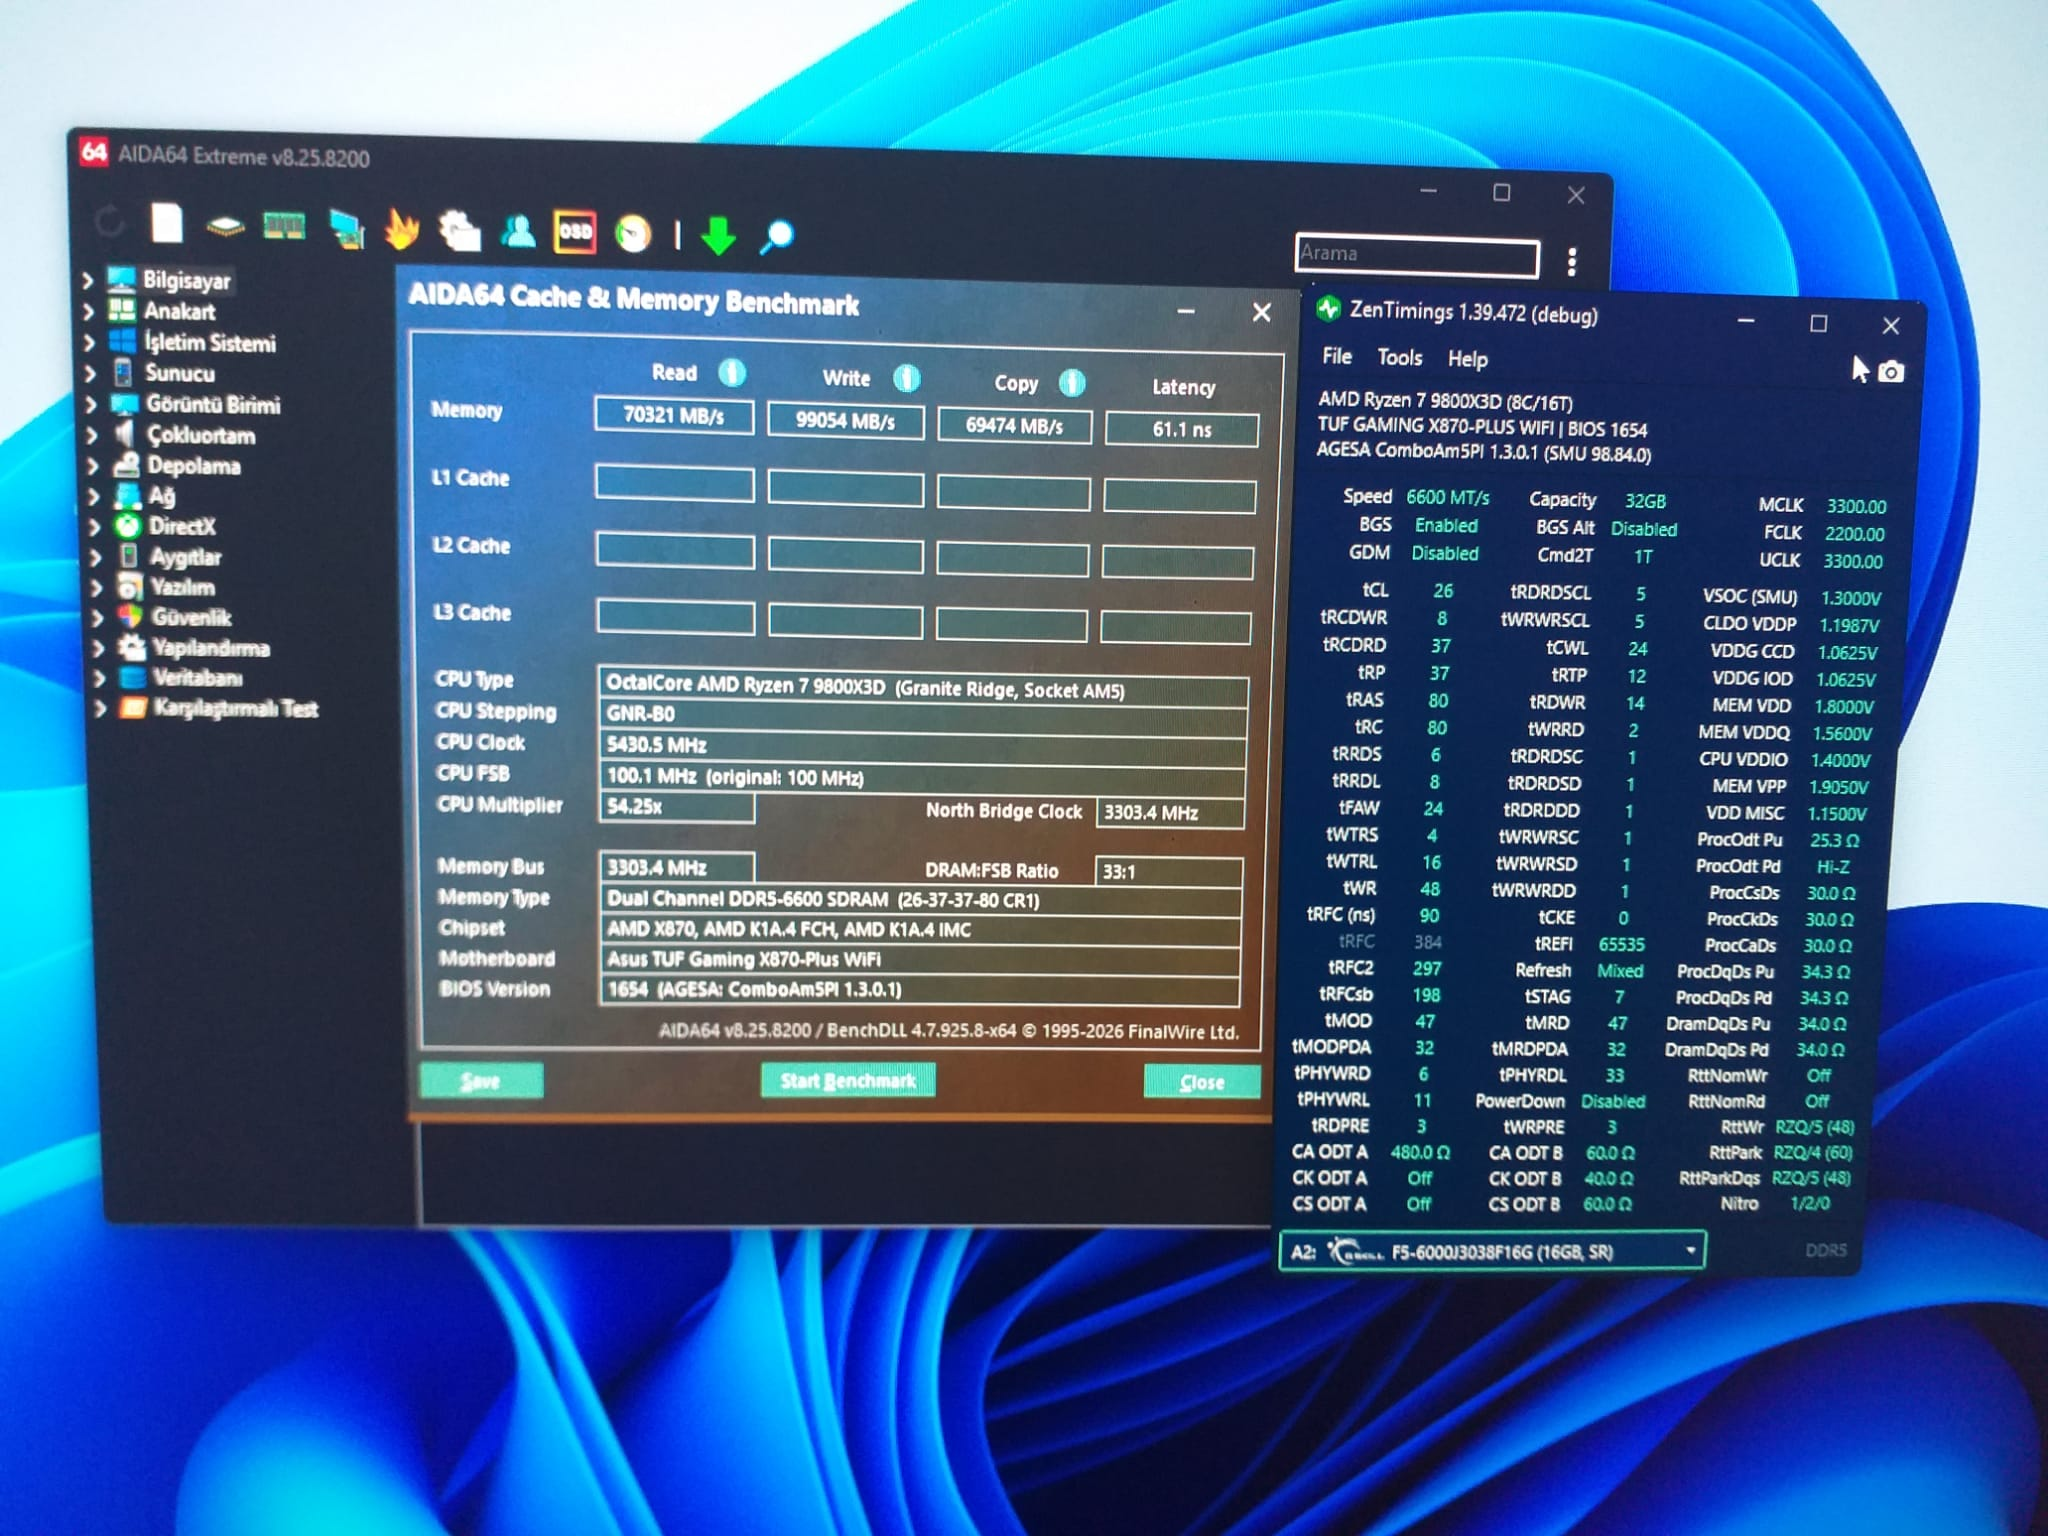Screen dimensions: 2048x1536
Task: Click the Yazılım software icon in tree
Action: [x=129, y=586]
